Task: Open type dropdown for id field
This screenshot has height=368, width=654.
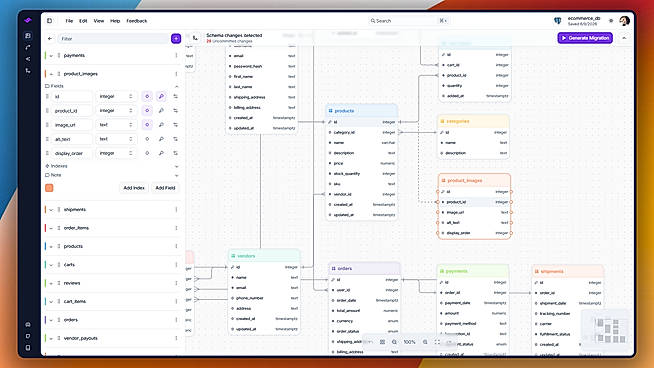Action: tap(116, 96)
